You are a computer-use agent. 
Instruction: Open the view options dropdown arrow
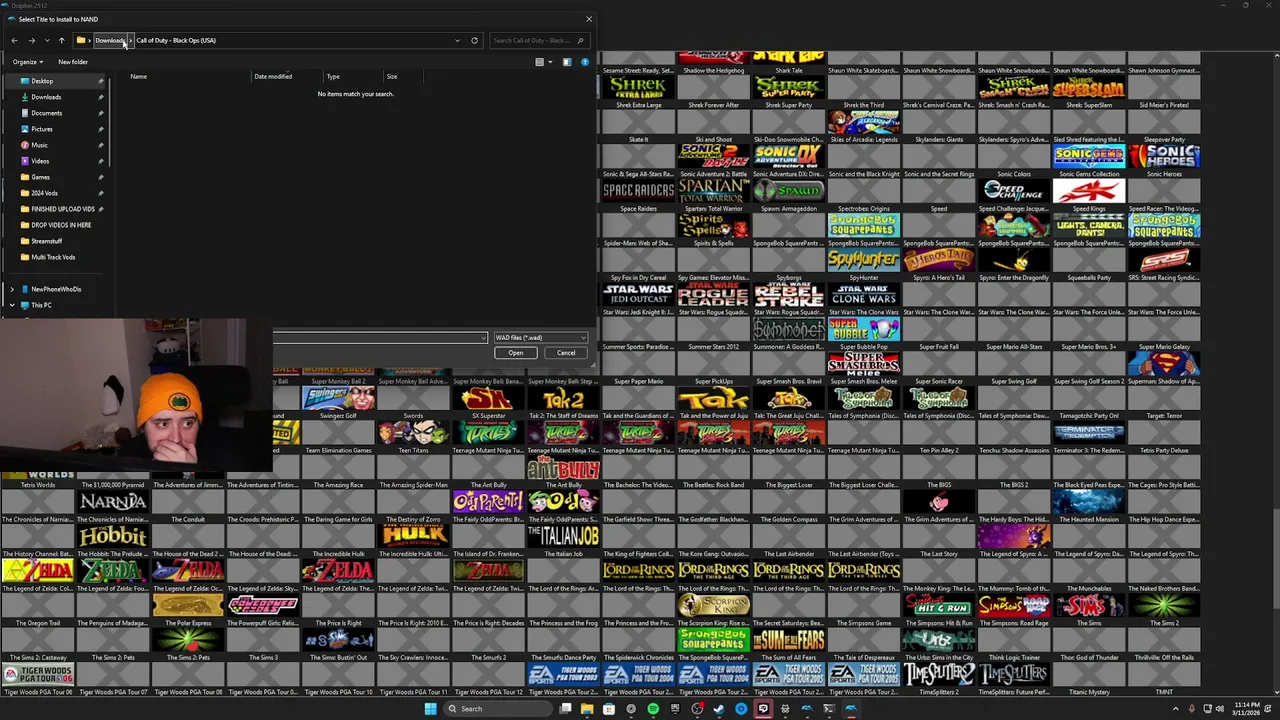(x=550, y=62)
